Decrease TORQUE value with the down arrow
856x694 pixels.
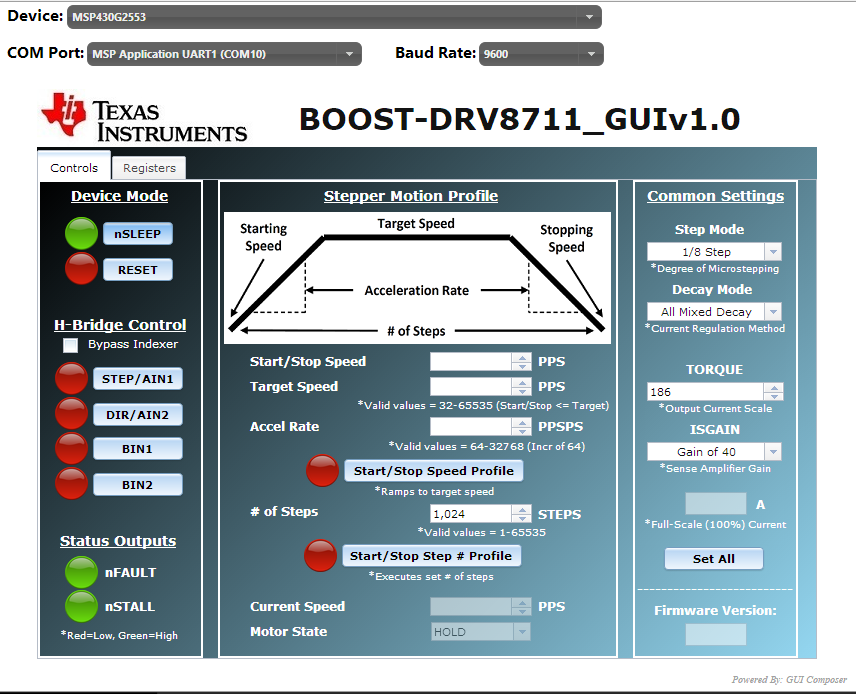774,396
